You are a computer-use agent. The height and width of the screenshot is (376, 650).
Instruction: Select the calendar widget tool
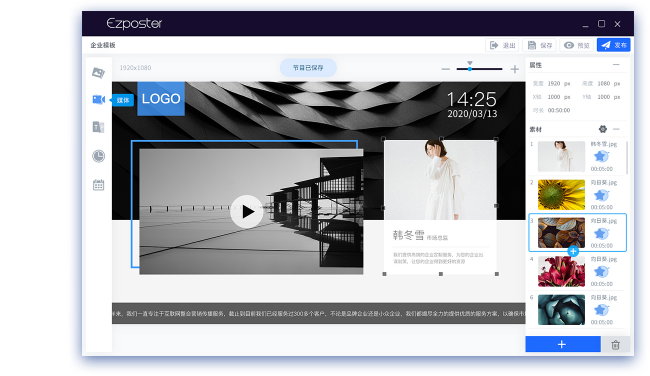pos(98,185)
